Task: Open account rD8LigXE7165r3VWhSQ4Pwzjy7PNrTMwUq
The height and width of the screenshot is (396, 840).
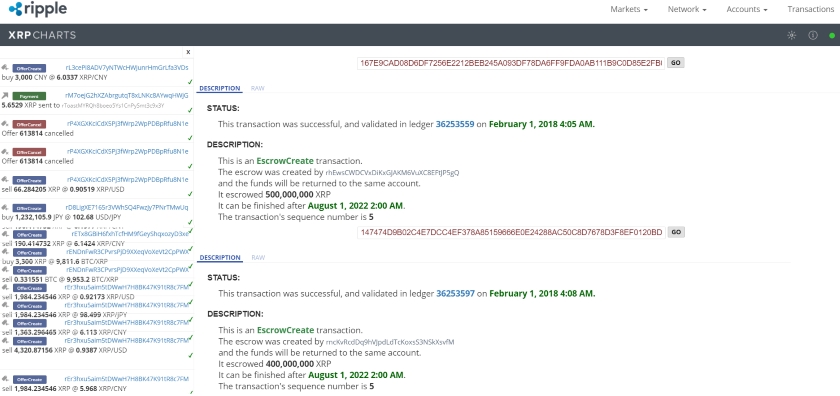Action: (127, 207)
